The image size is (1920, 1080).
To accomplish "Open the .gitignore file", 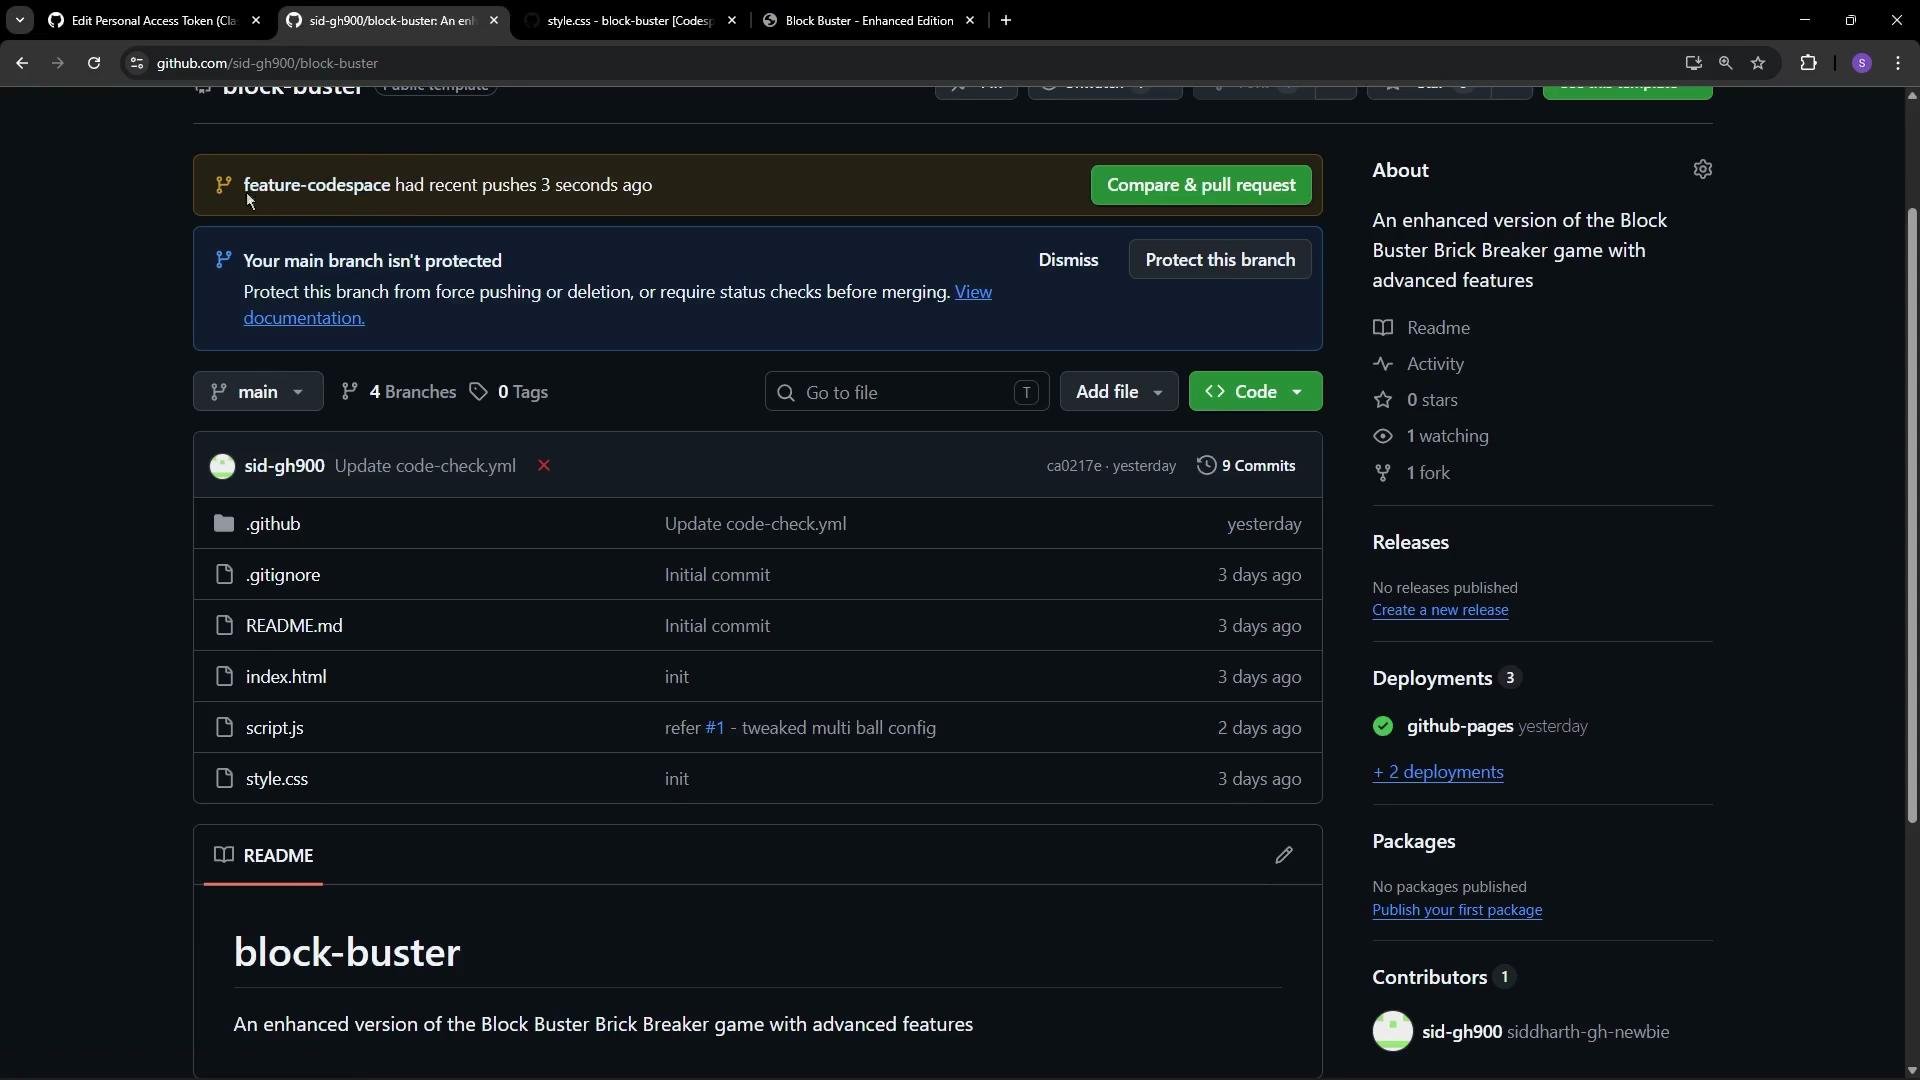I will (283, 575).
